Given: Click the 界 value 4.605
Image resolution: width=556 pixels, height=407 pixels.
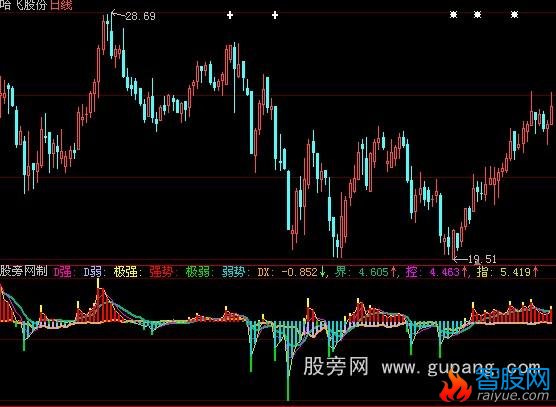Looking at the screenshot, I should [374, 272].
